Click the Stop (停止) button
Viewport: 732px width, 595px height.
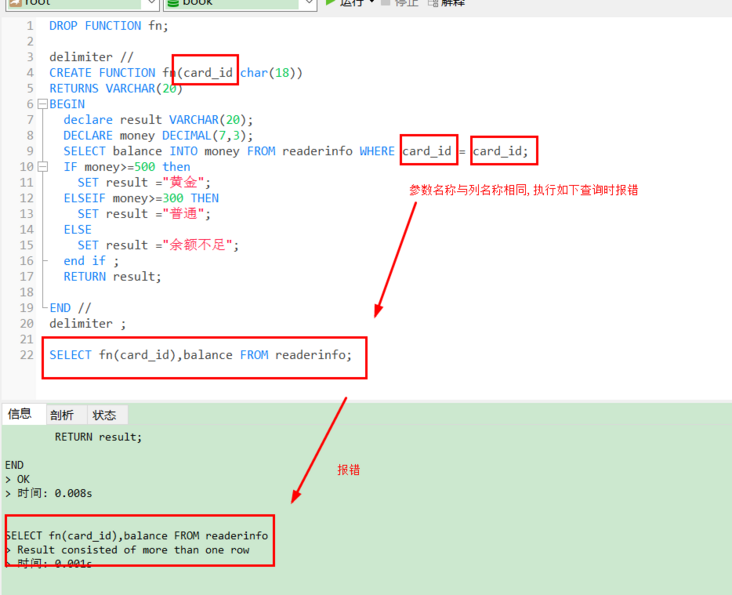pyautogui.click(x=400, y=3)
